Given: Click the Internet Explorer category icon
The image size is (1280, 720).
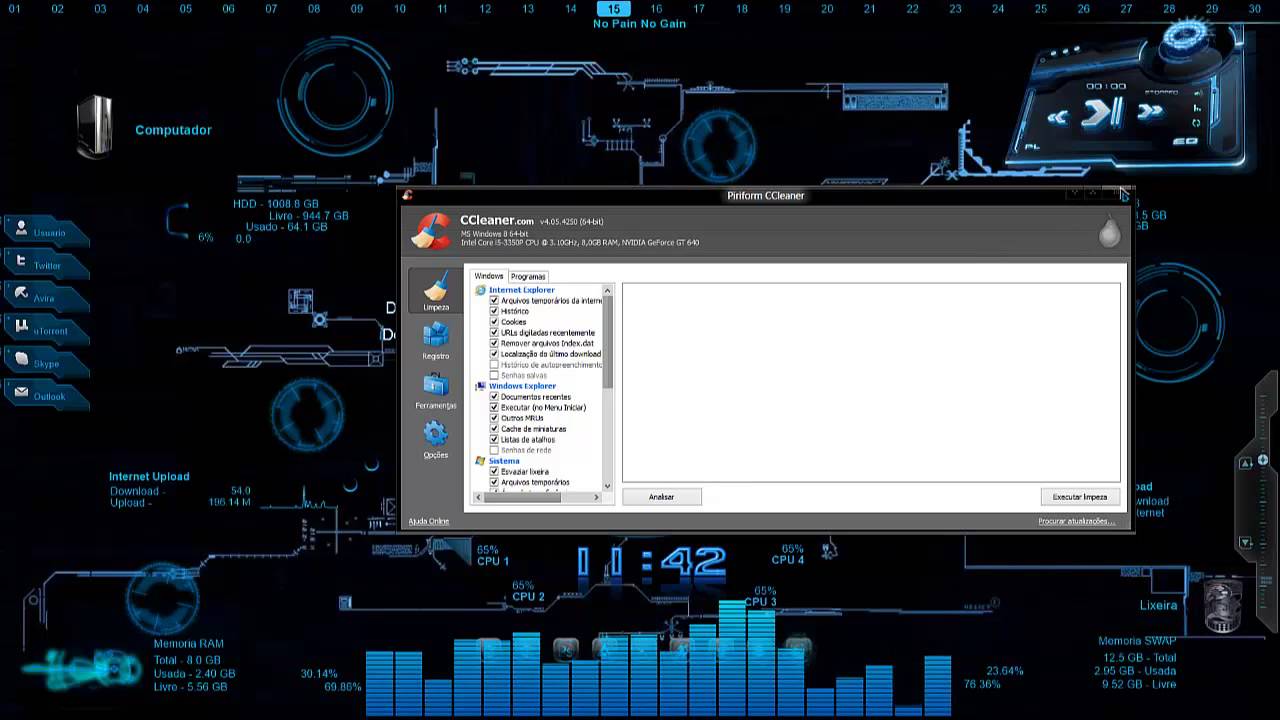Looking at the screenshot, I should (x=480, y=290).
